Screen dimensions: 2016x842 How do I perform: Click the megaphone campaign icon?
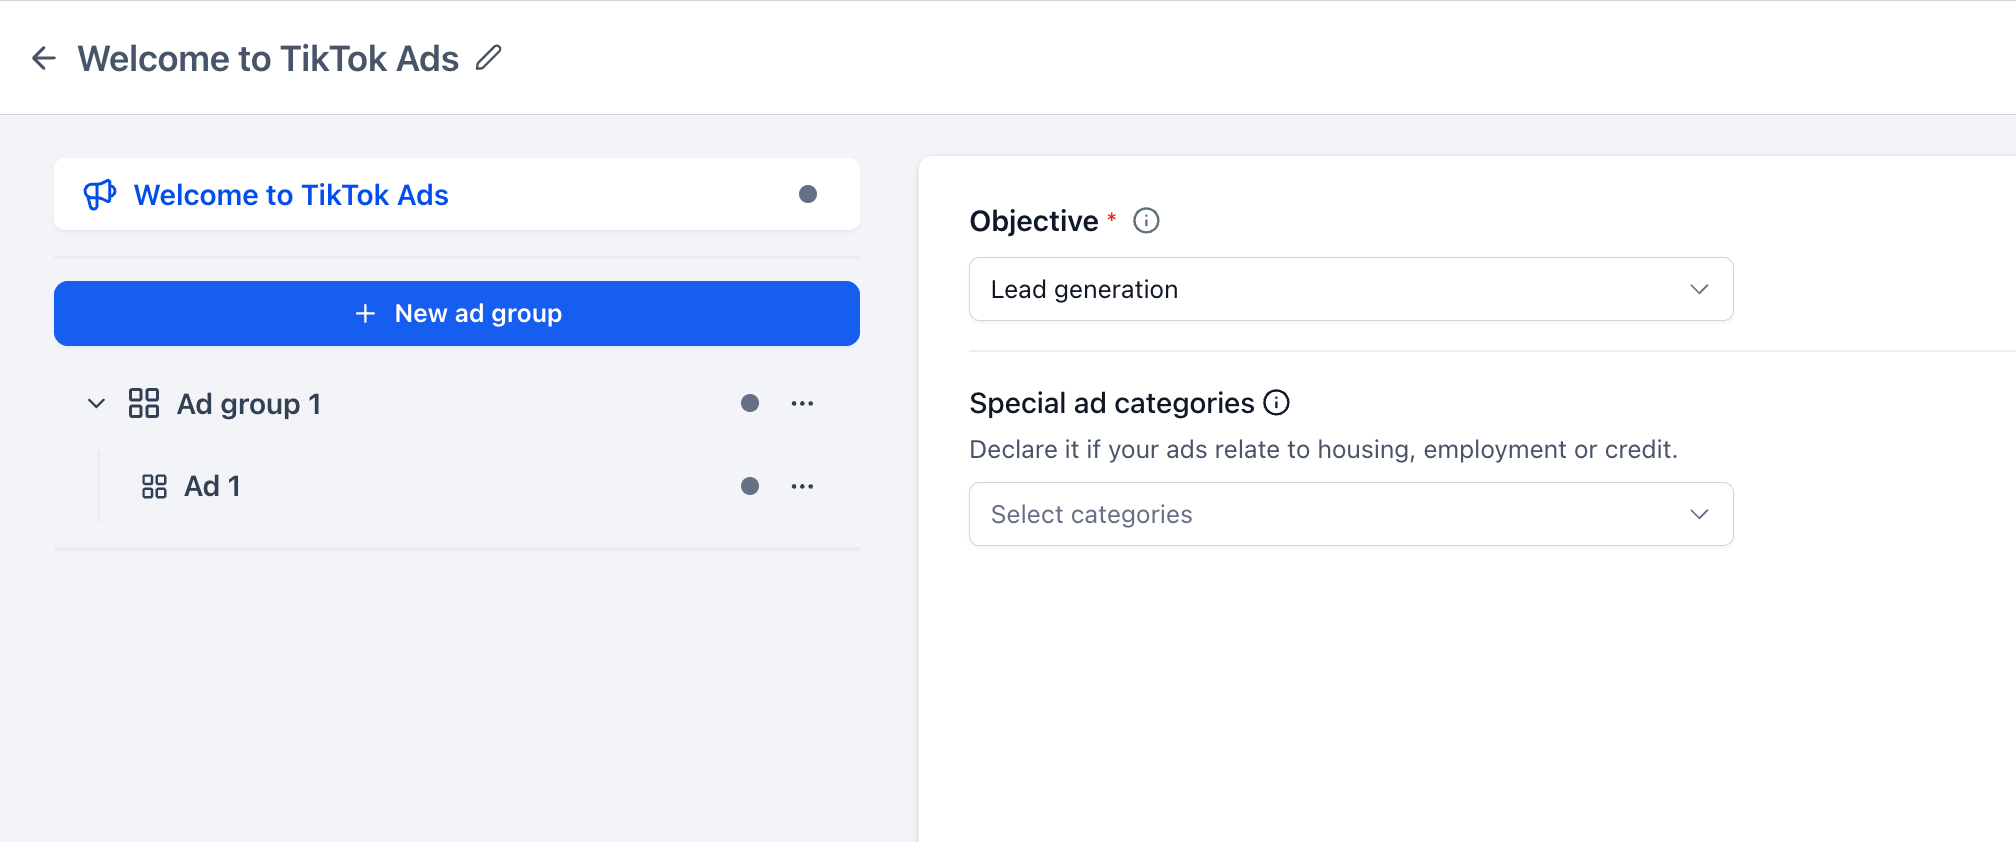(x=100, y=194)
